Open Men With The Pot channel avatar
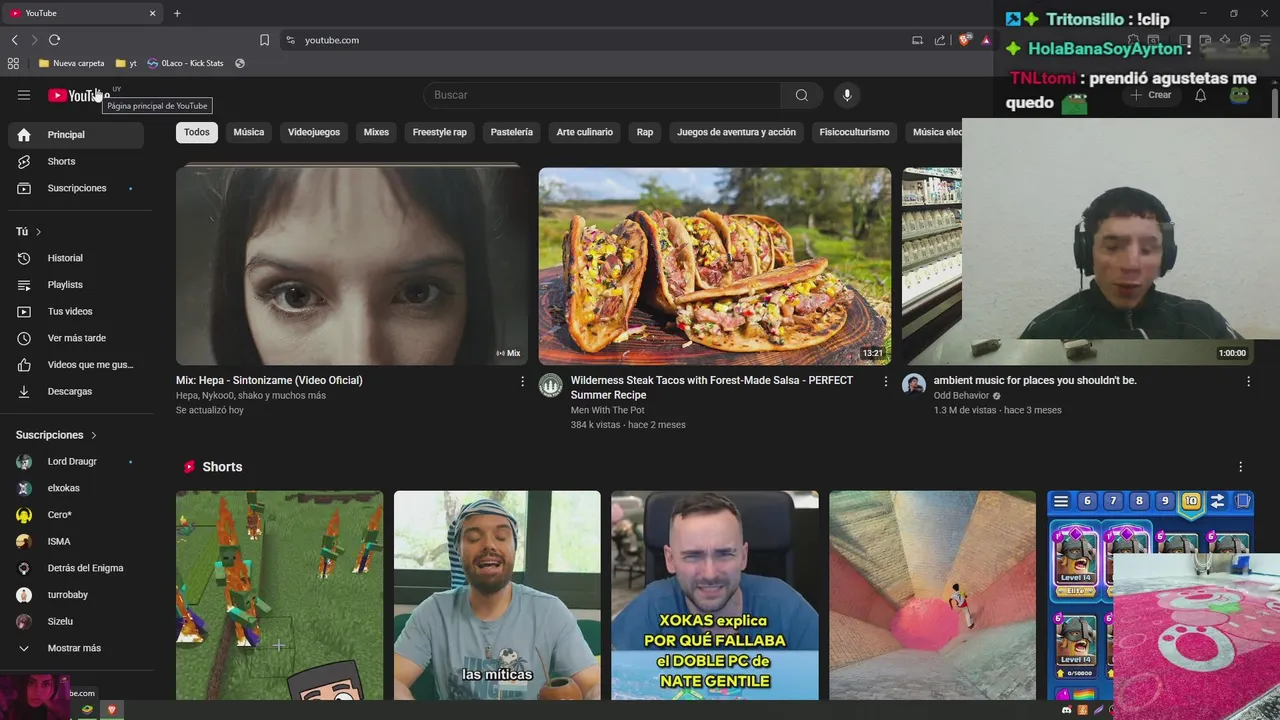Image resolution: width=1280 pixels, height=720 pixels. (551, 385)
